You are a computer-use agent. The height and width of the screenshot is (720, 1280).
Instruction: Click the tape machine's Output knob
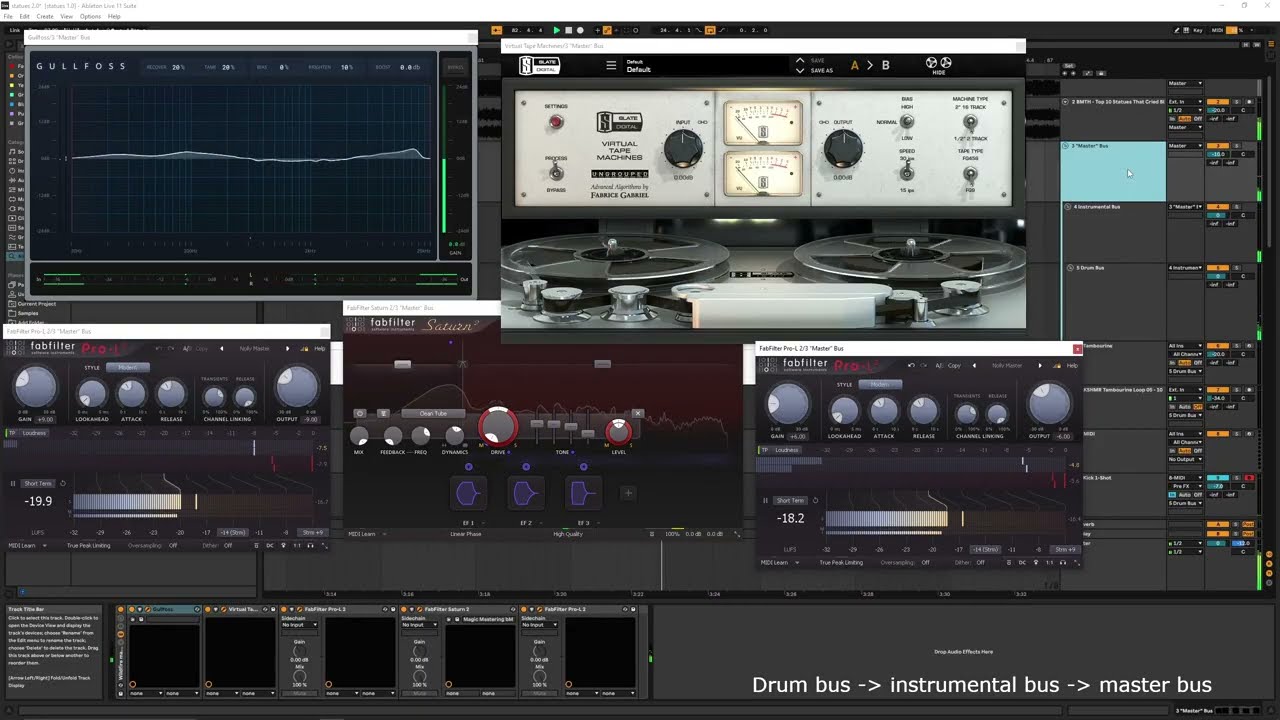843,150
